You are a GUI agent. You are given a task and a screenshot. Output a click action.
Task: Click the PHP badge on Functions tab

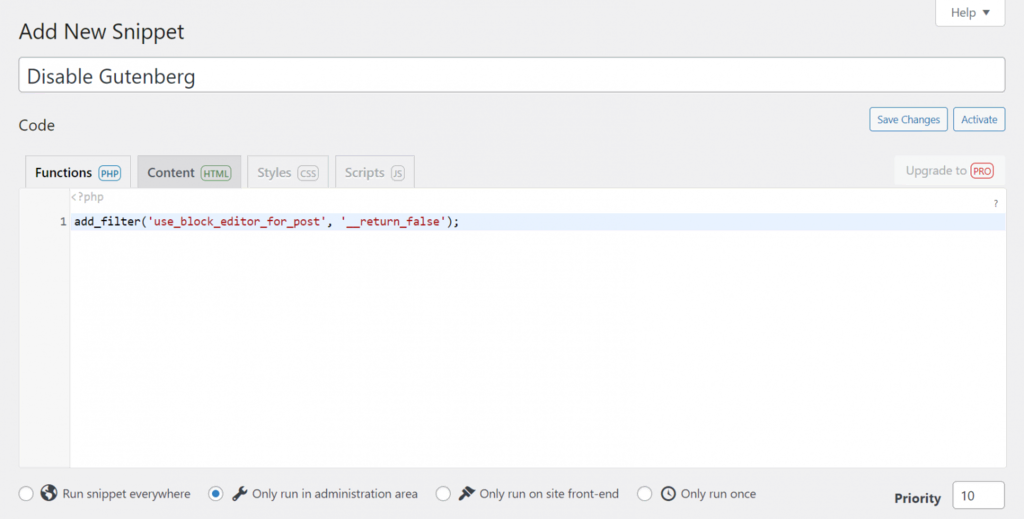pyautogui.click(x=109, y=173)
